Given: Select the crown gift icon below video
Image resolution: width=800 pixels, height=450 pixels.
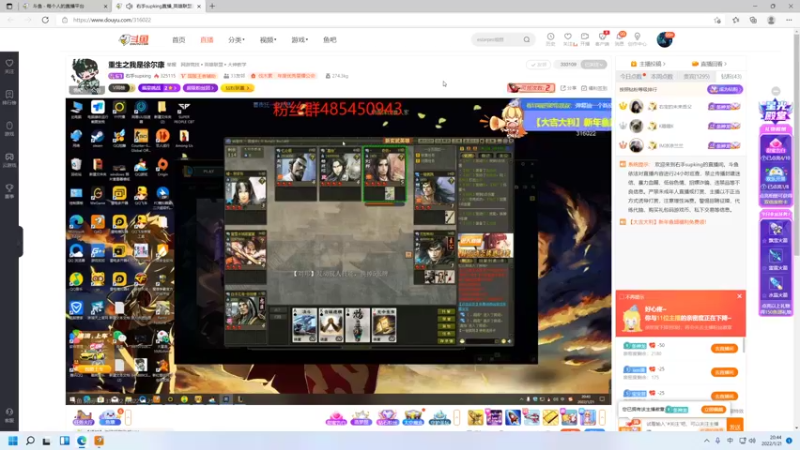Looking at the screenshot, I should [x=361, y=418].
